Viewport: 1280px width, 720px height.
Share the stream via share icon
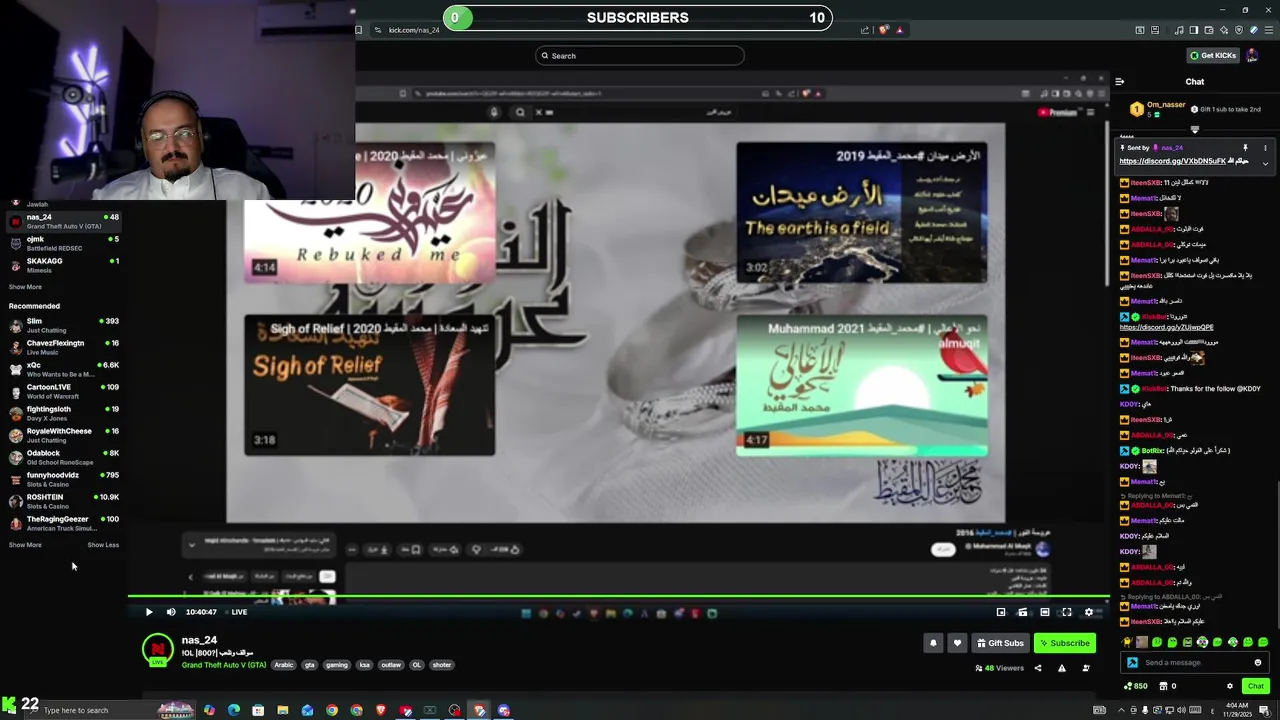(1038, 668)
